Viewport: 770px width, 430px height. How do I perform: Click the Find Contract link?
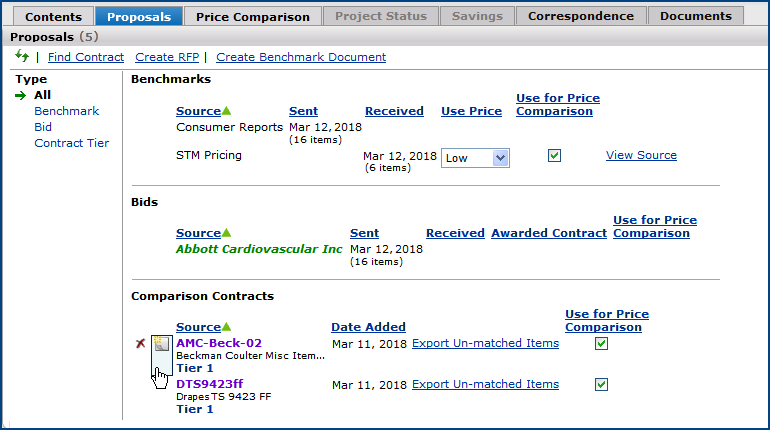(86, 57)
